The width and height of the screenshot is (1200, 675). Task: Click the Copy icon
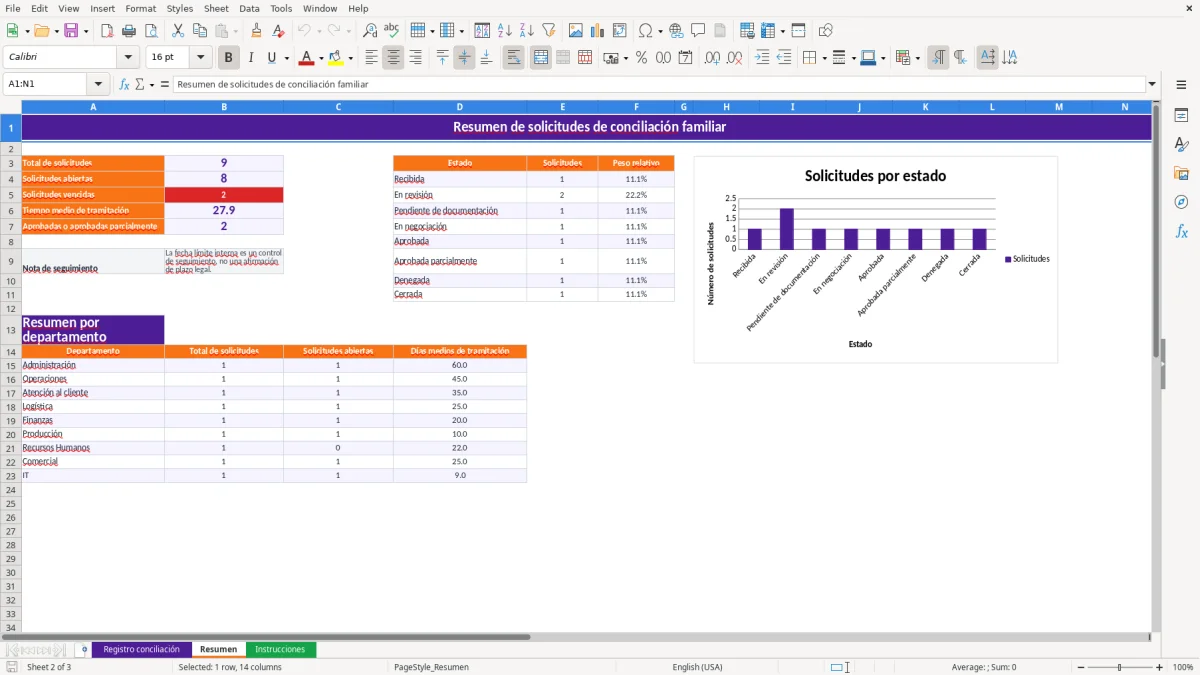200,31
